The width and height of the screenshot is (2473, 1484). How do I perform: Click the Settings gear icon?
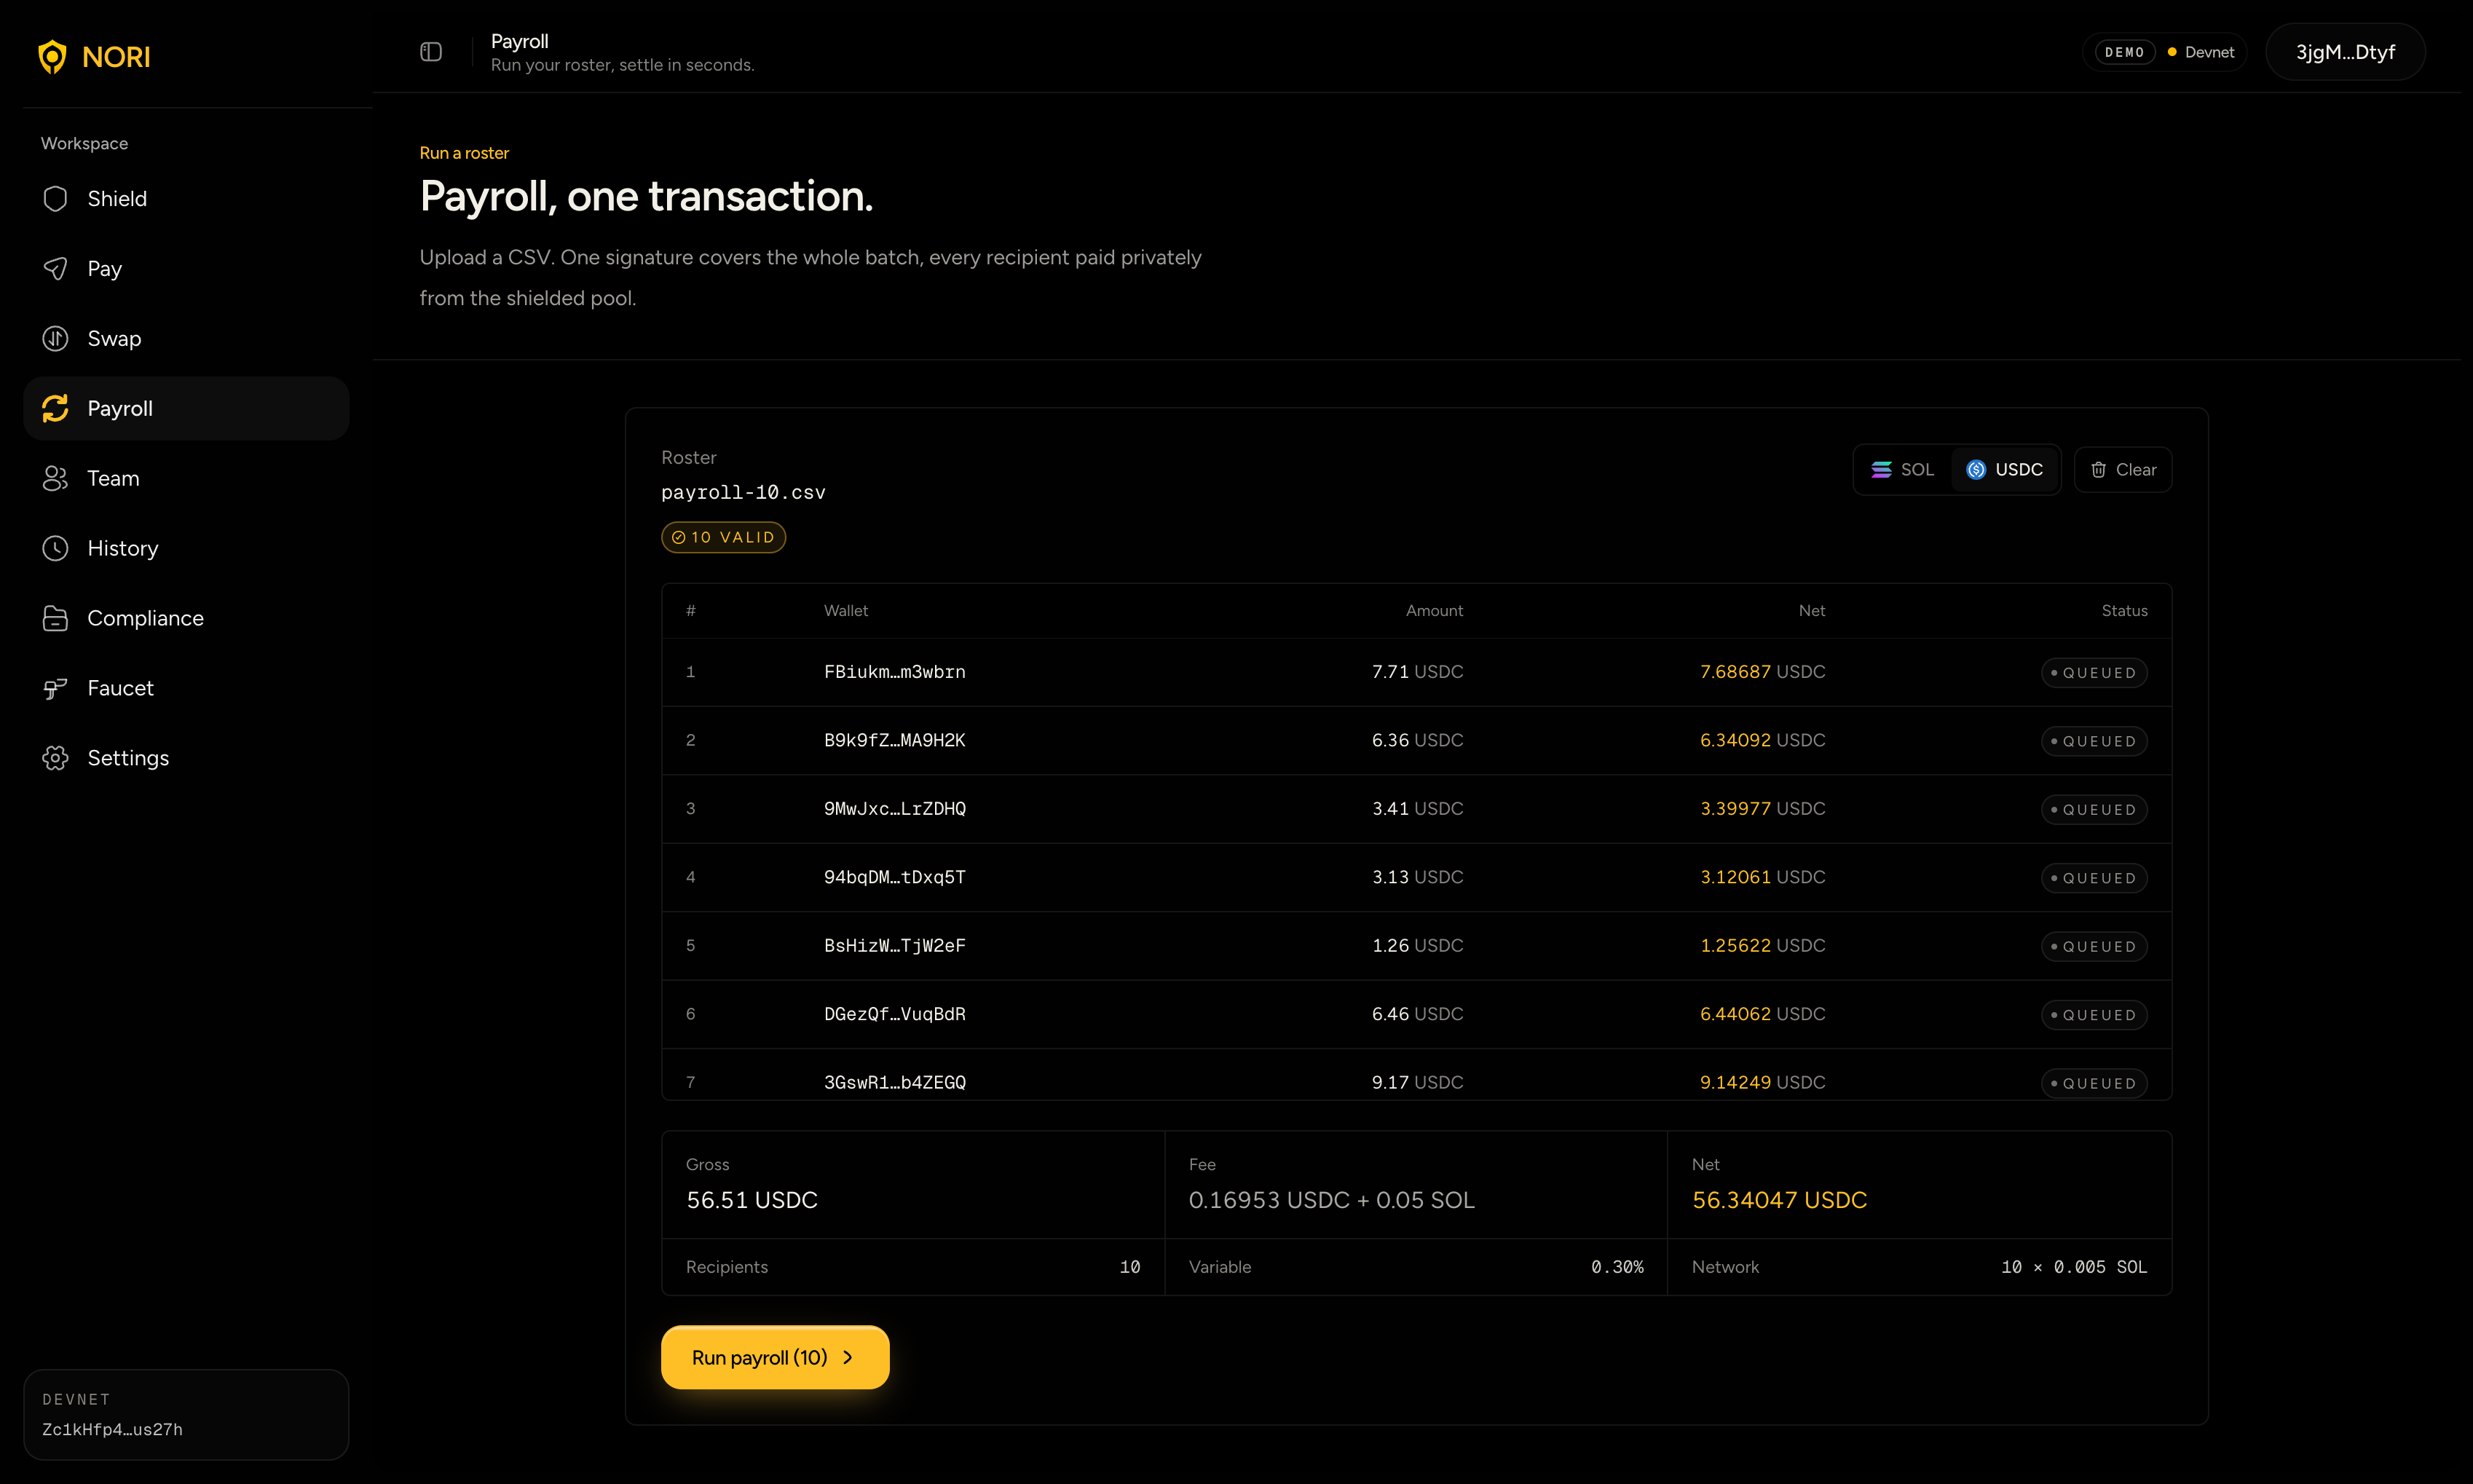[x=55, y=758]
